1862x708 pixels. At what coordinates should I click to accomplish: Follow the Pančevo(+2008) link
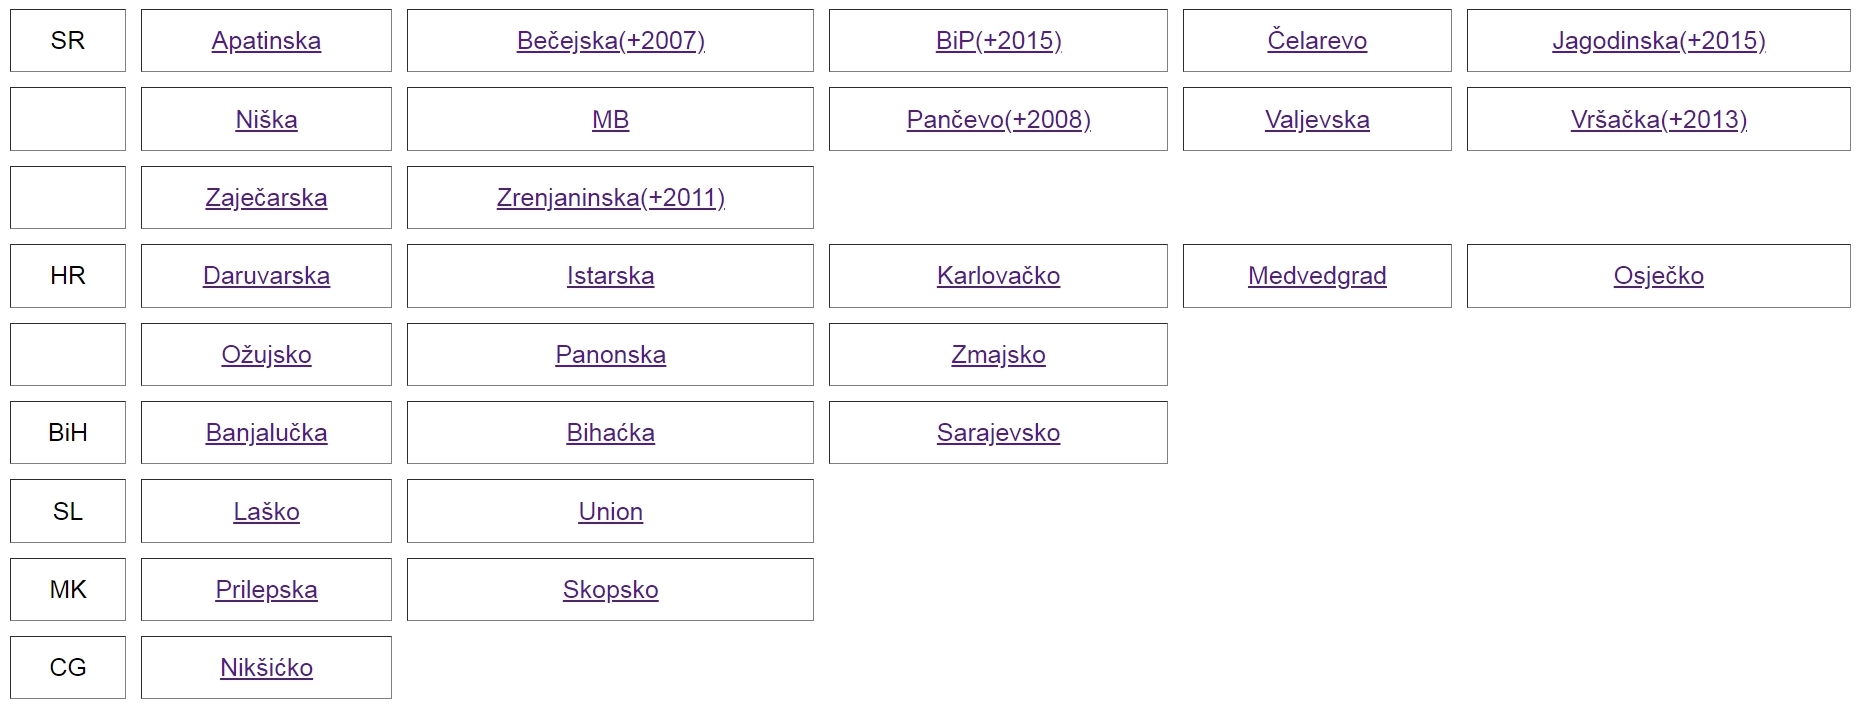pyautogui.click(x=998, y=120)
